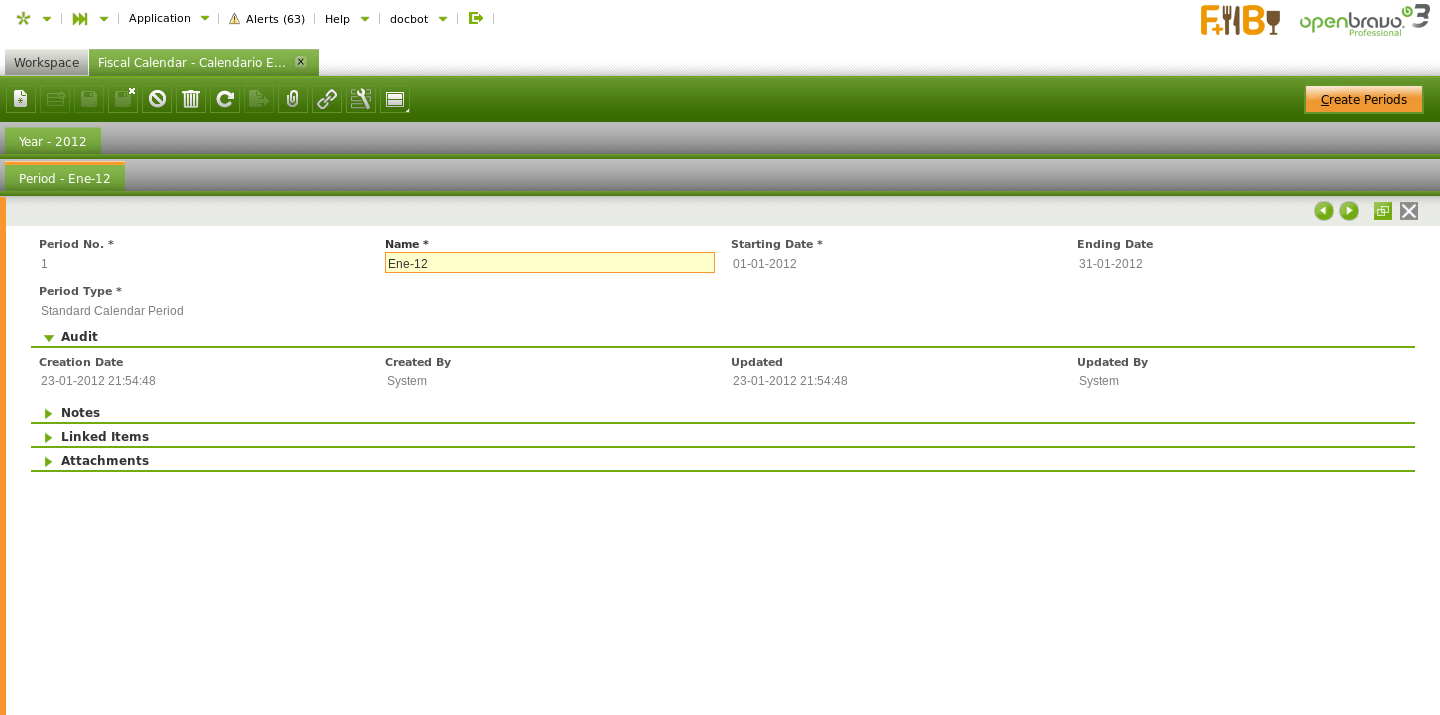Click the log out icon in top bar
The image size is (1440, 715).
coord(476,18)
